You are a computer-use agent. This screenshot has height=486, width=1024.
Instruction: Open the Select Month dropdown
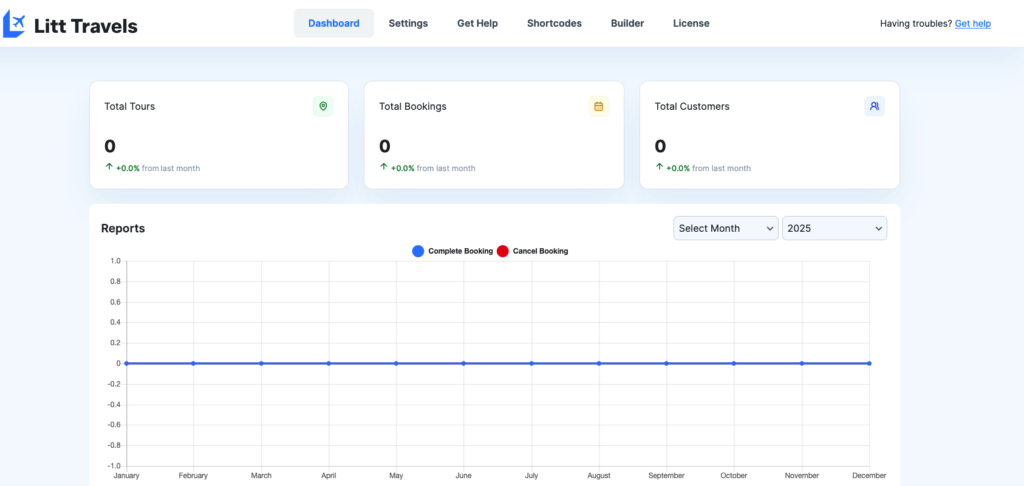coord(726,228)
